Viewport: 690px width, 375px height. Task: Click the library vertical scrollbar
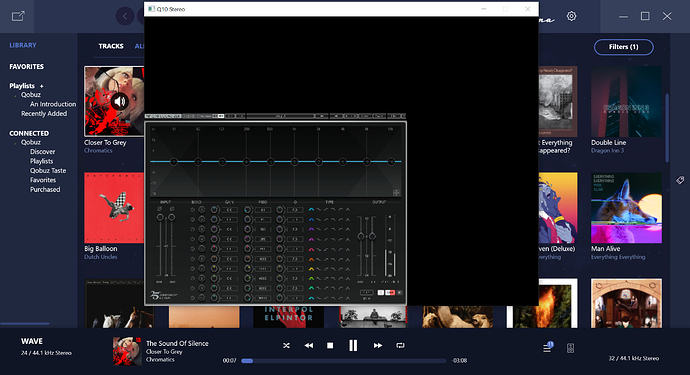[667, 128]
